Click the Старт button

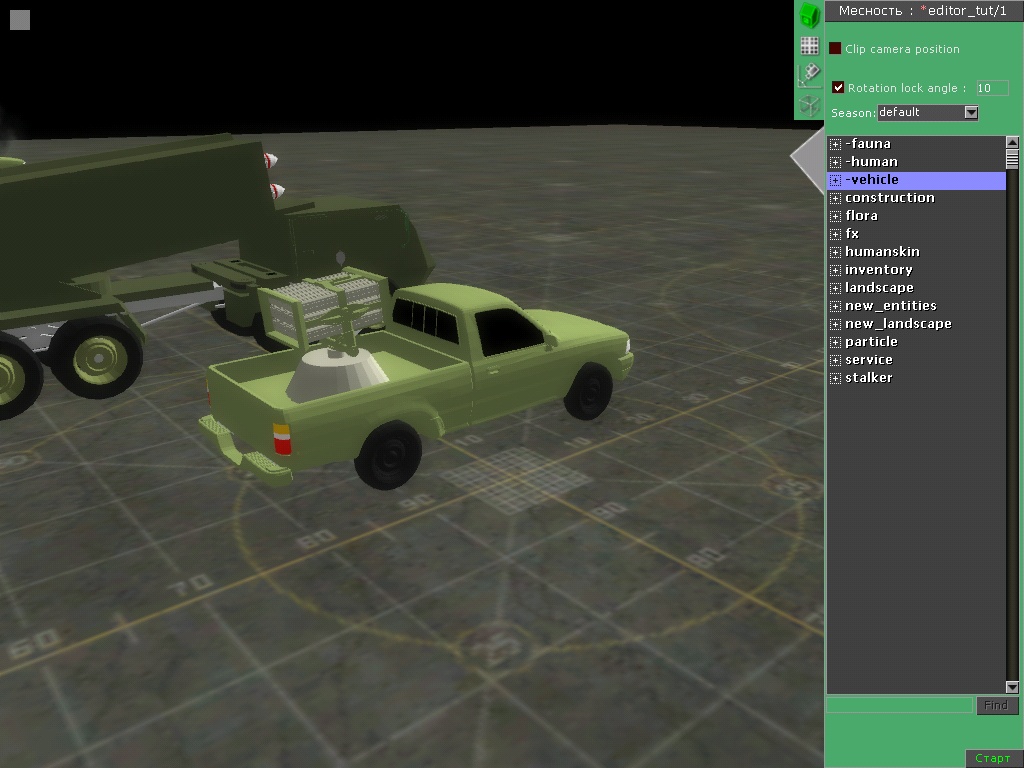coord(992,758)
